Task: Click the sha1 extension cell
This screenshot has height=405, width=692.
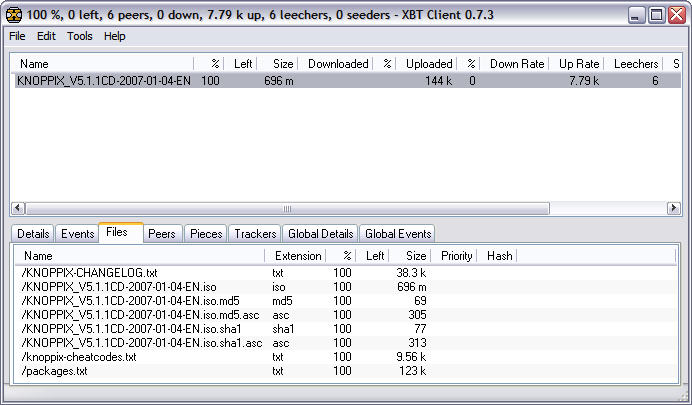Action: click(283, 329)
